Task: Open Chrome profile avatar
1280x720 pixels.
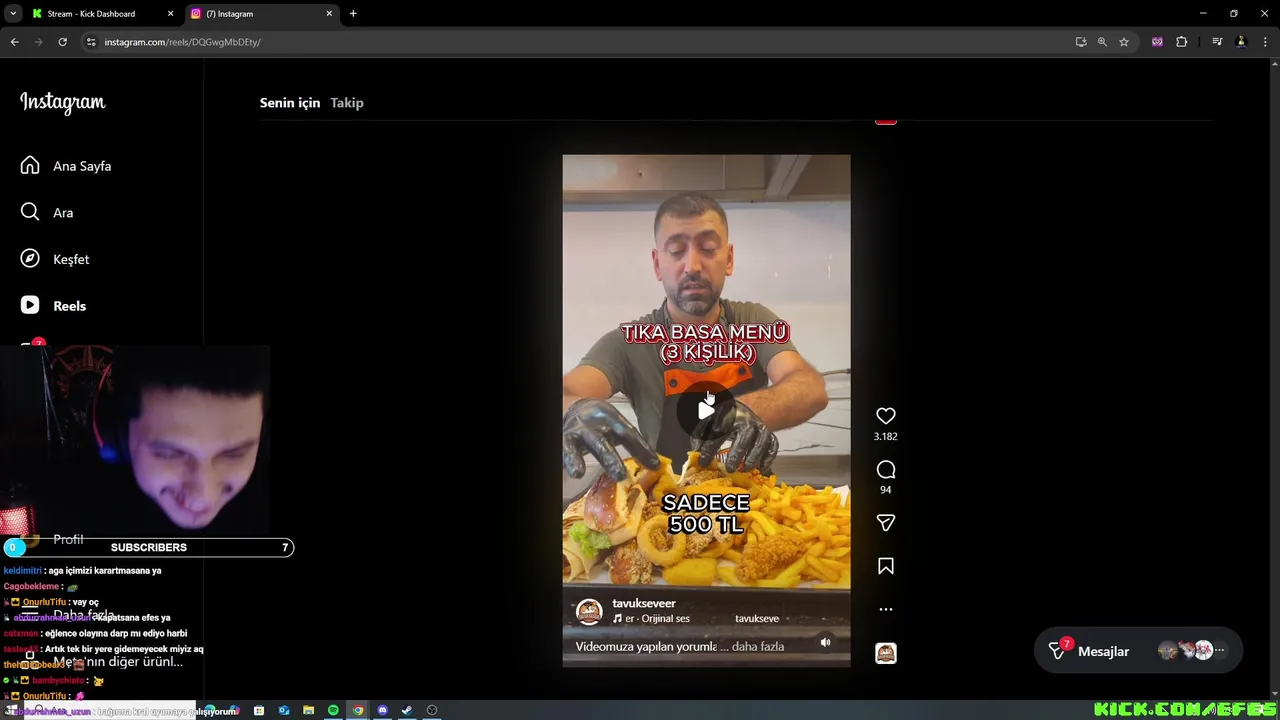Action: pyautogui.click(x=1241, y=42)
